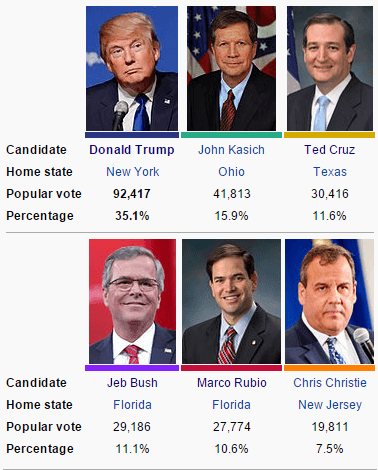The height and width of the screenshot is (470, 378).
Task: Follow the New York home state link
Action: pos(133,172)
